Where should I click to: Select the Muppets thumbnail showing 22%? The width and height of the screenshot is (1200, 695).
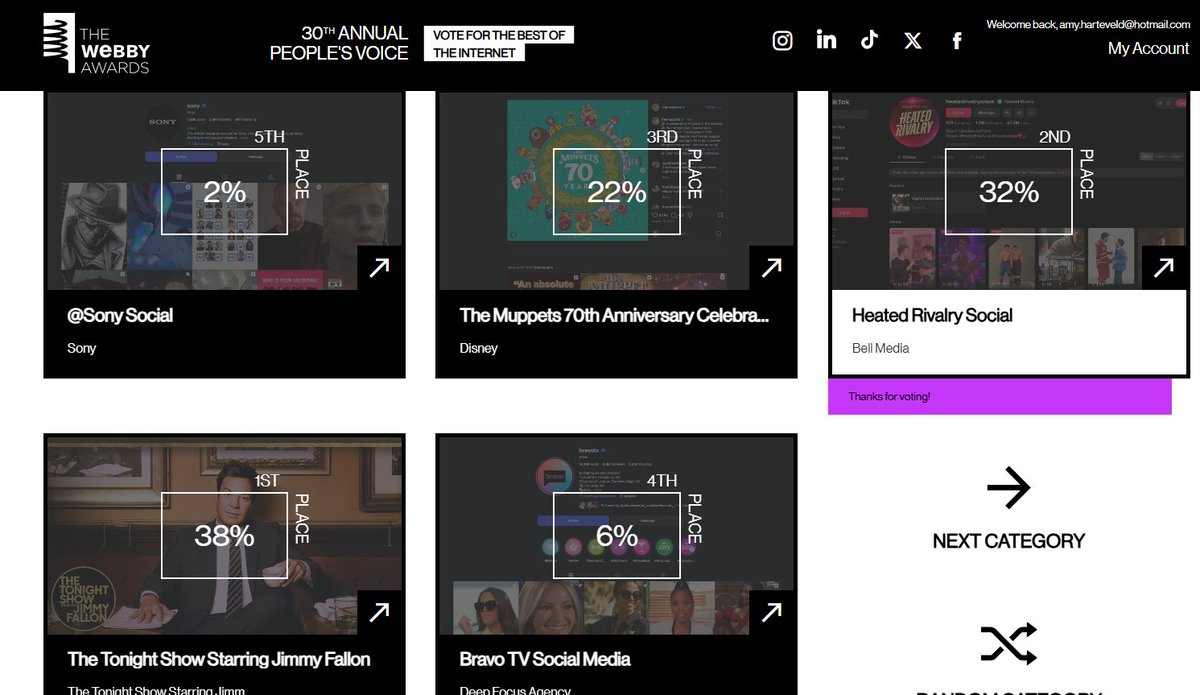point(616,191)
